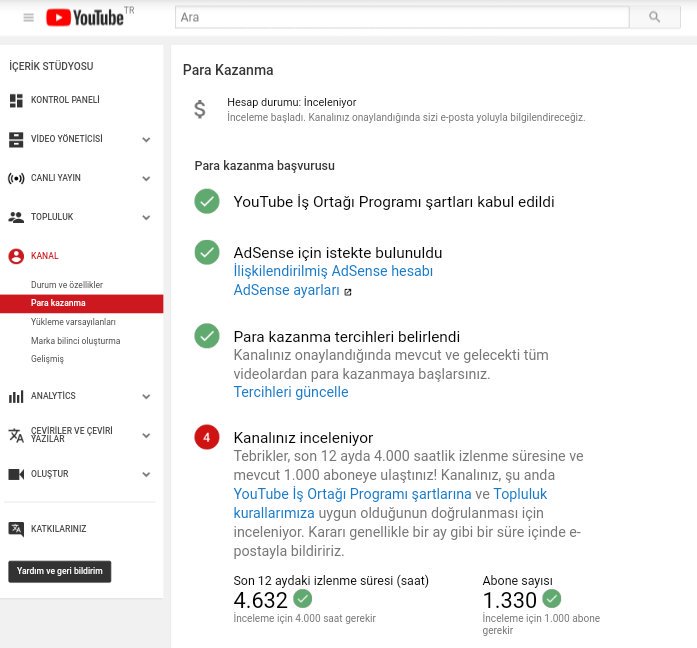Select Para kazanma sidebar item
Image resolution: width=697 pixels, height=648 pixels.
(x=81, y=304)
